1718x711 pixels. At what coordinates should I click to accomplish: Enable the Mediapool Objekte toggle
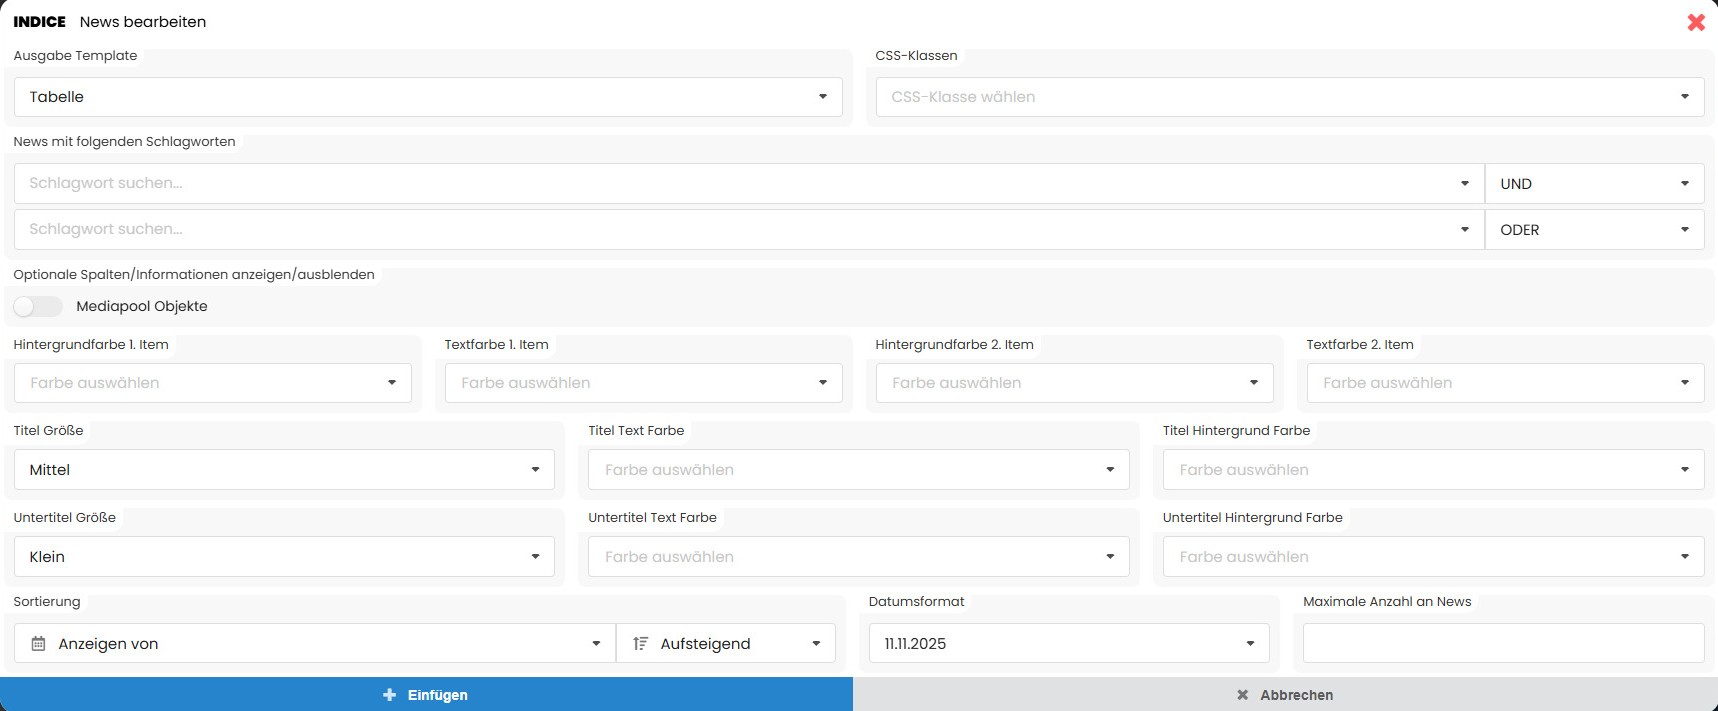coord(38,307)
